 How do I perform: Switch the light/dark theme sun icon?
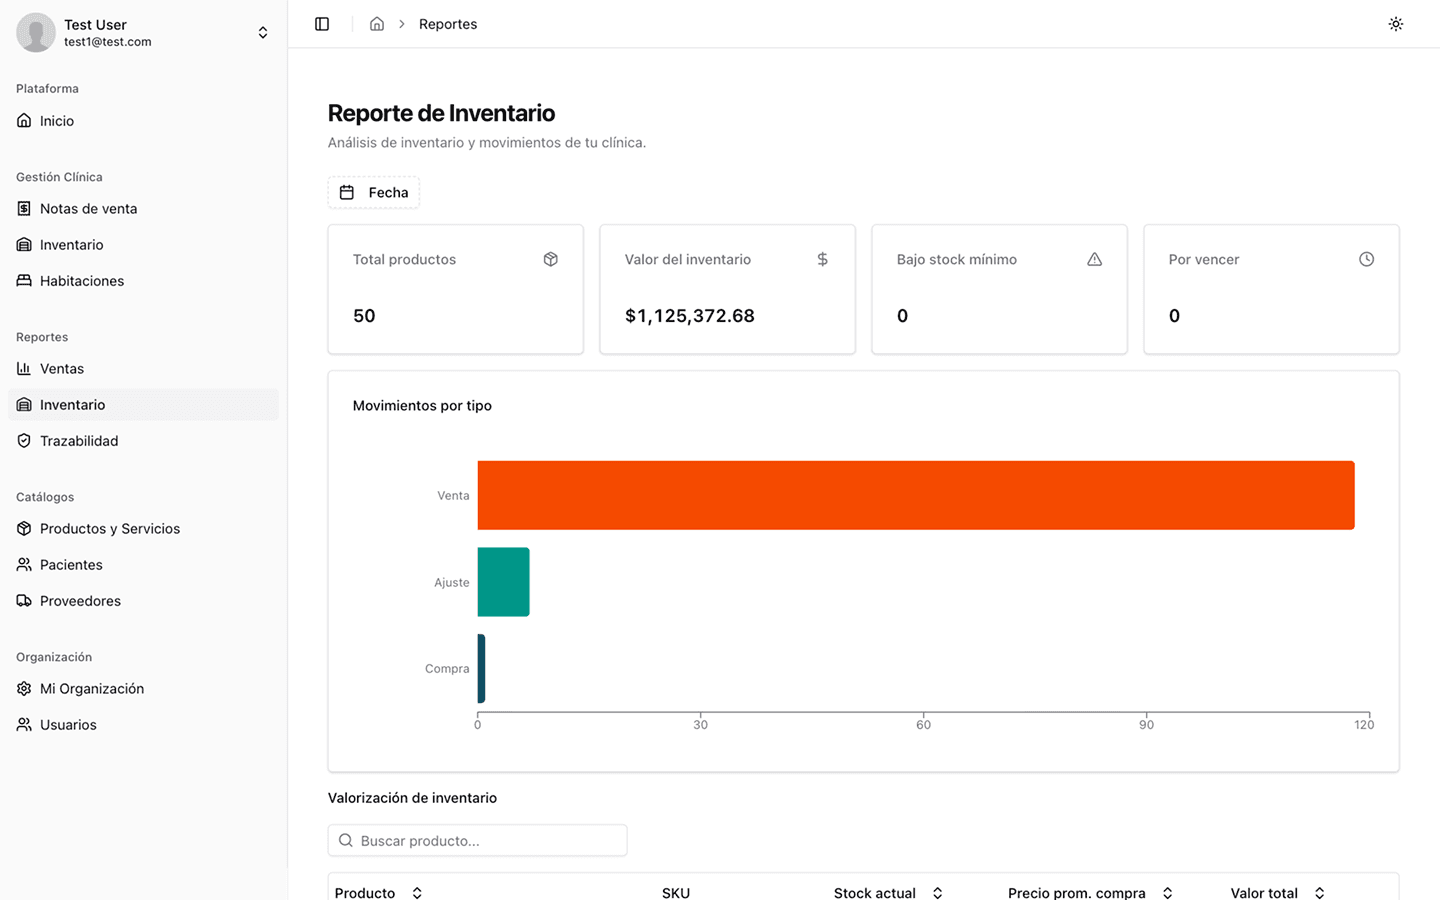coord(1395,24)
